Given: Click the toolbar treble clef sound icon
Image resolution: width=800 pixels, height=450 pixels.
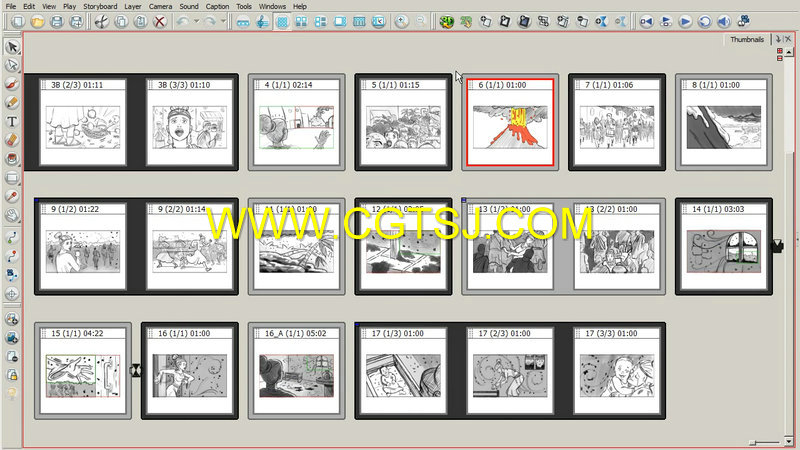Looking at the screenshot, I should (262, 21).
